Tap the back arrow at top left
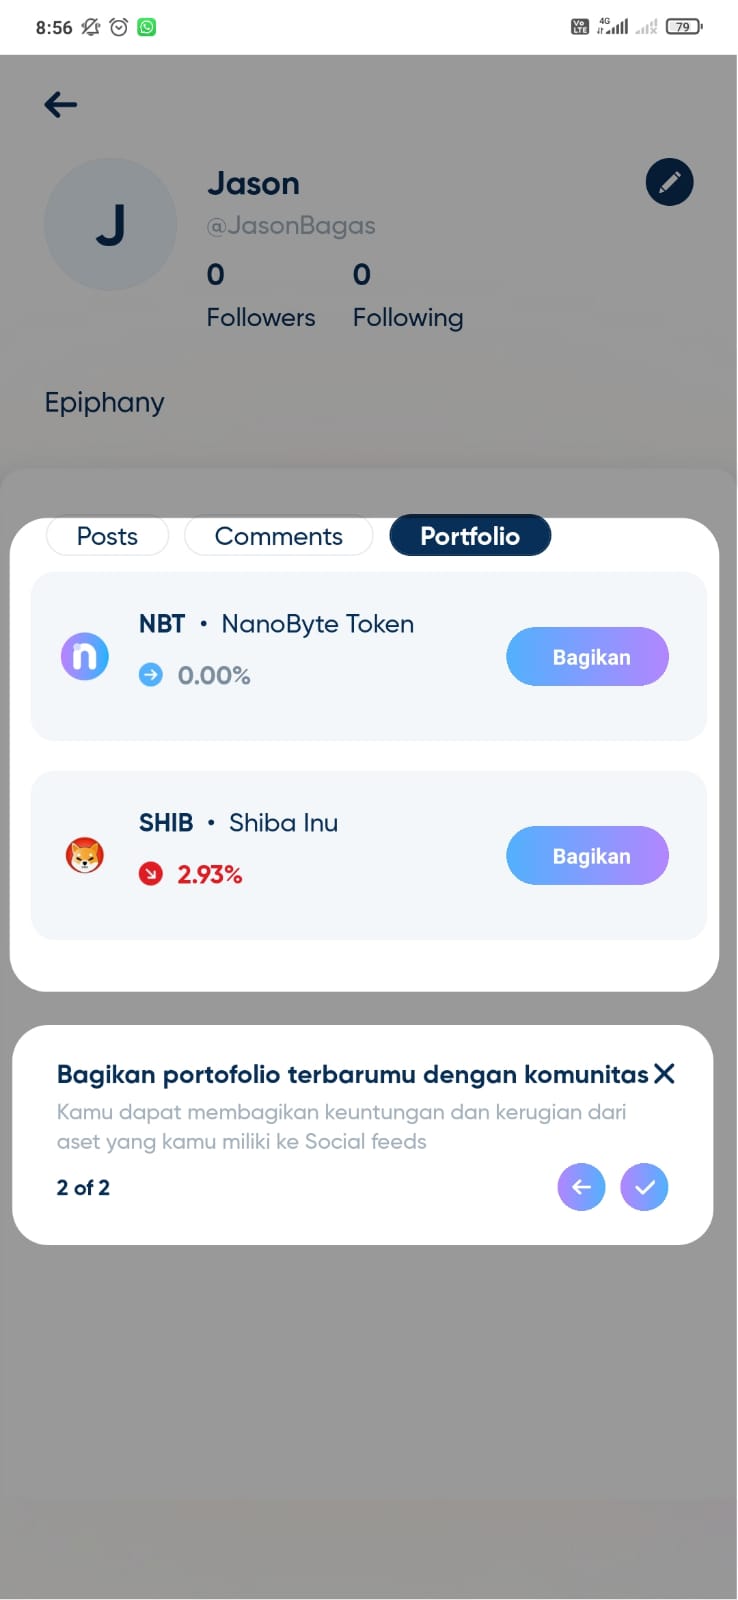Viewport: 738px width, 1600px height. click(61, 104)
